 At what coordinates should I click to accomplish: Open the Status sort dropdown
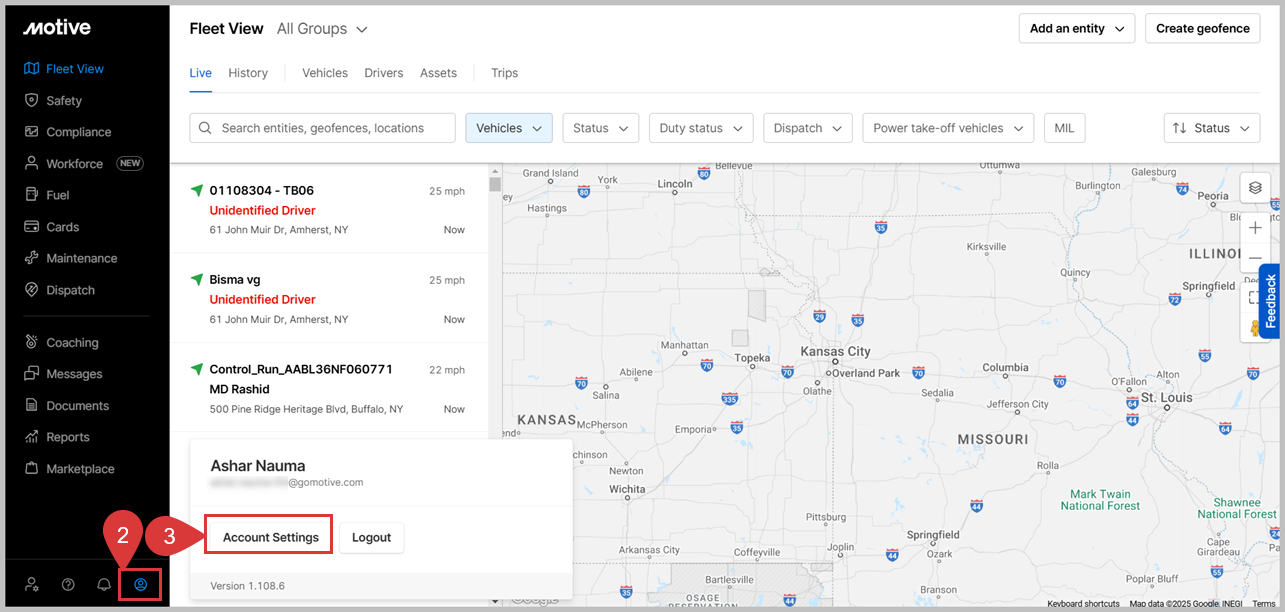1211,128
